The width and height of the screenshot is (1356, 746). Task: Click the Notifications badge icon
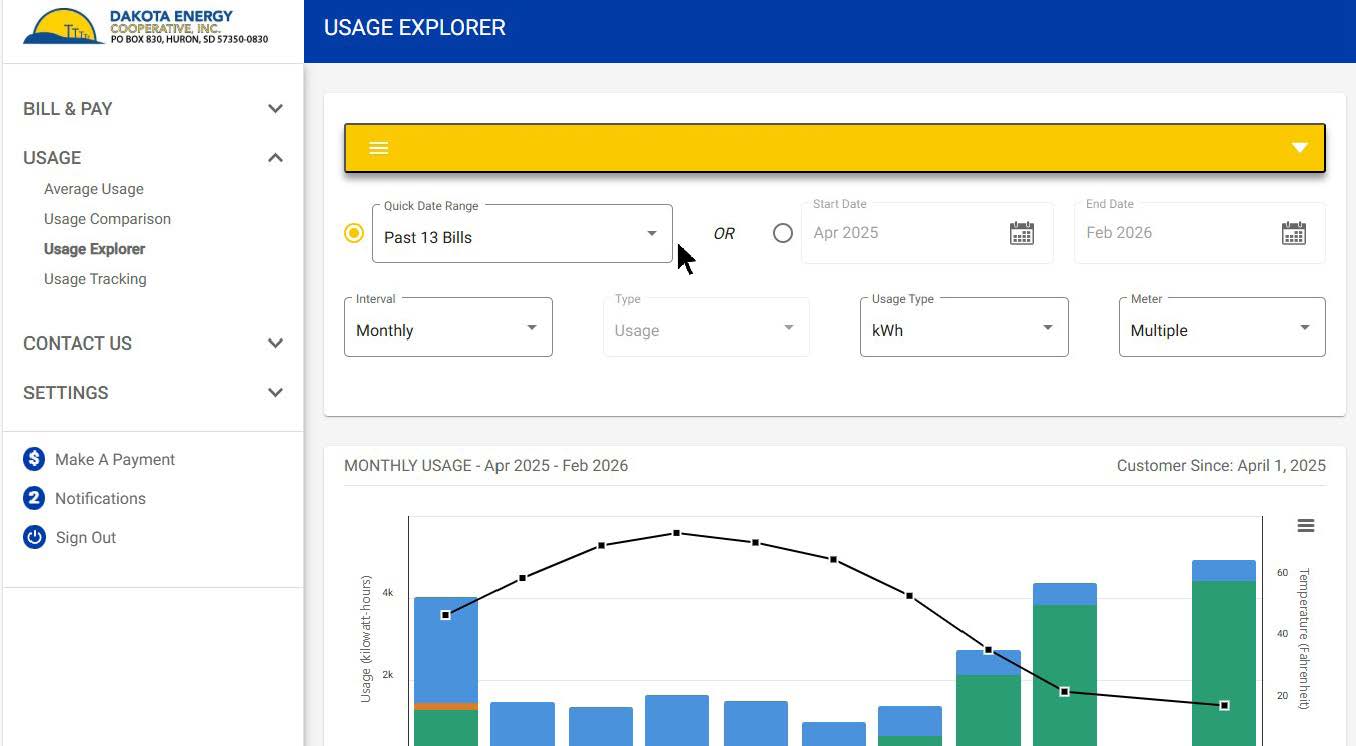pos(34,498)
